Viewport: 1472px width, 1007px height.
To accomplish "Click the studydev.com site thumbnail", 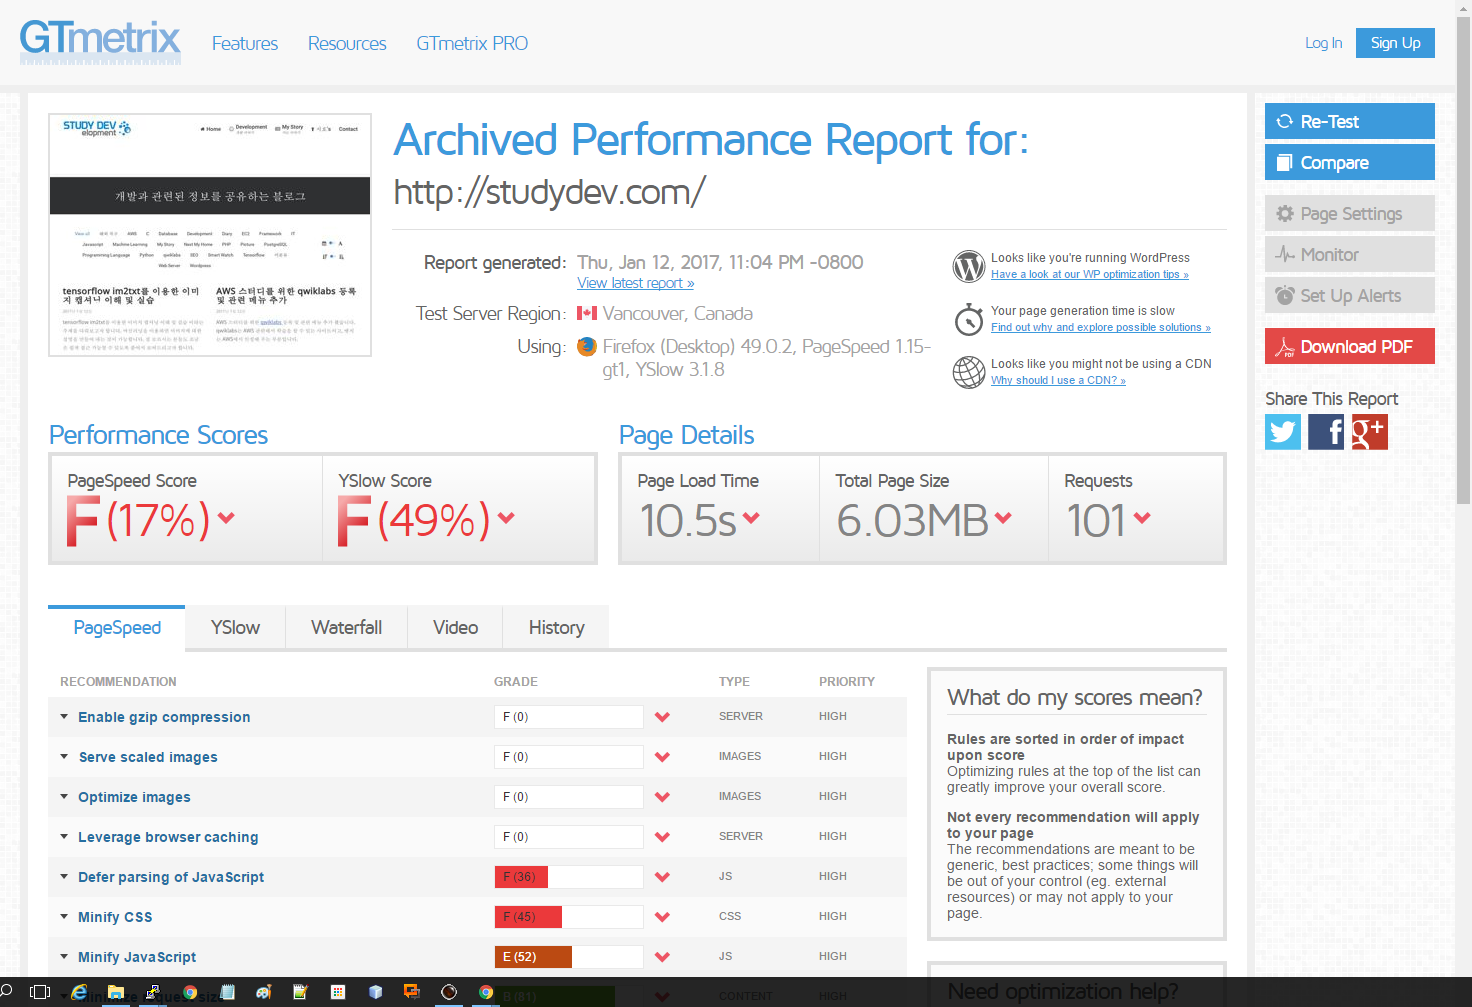I will click(x=210, y=235).
